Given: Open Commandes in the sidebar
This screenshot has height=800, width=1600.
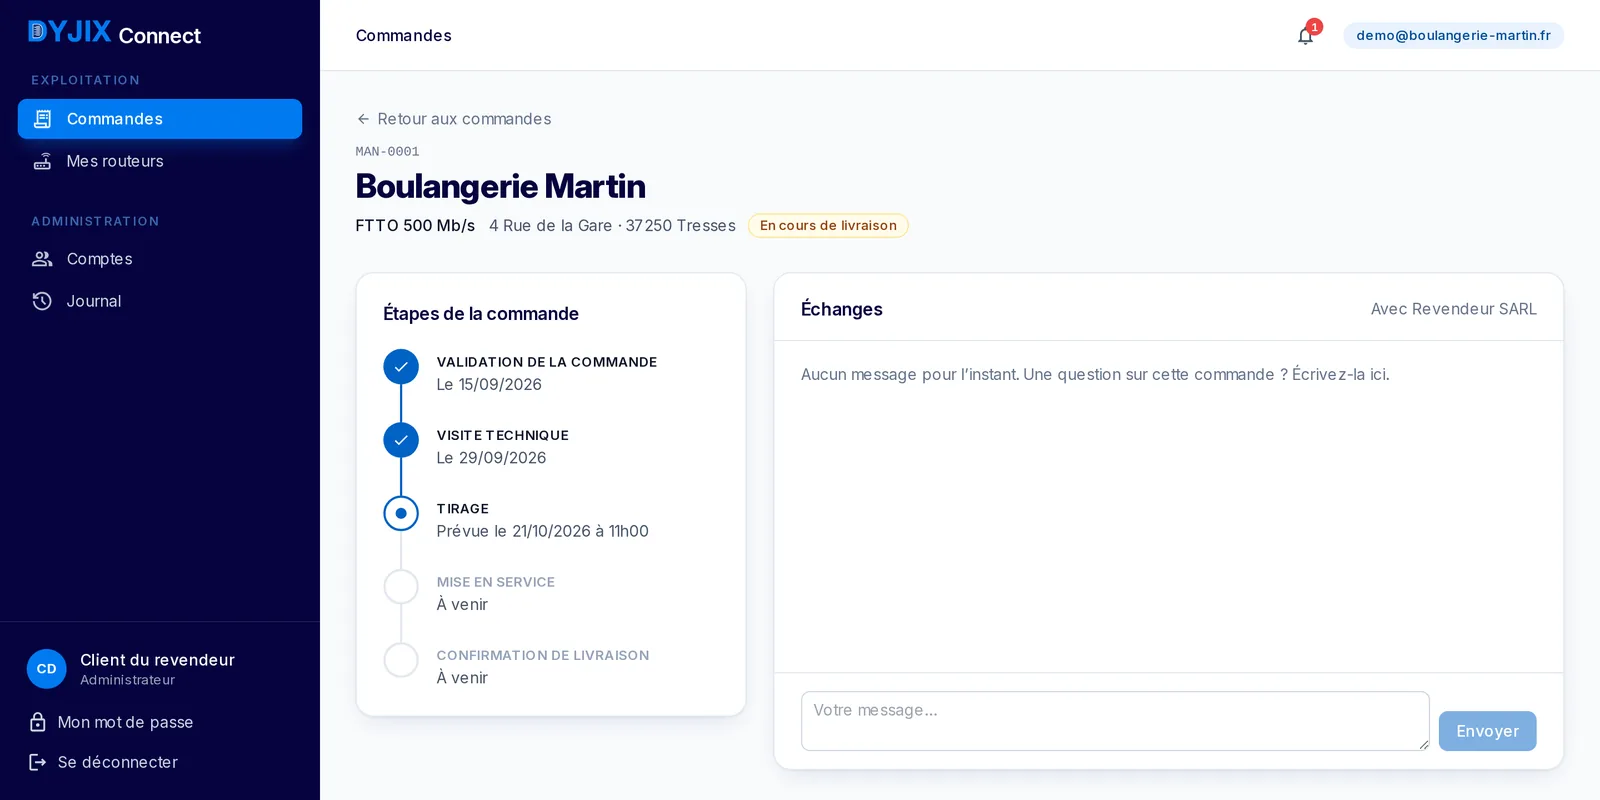Looking at the screenshot, I should (x=160, y=119).
